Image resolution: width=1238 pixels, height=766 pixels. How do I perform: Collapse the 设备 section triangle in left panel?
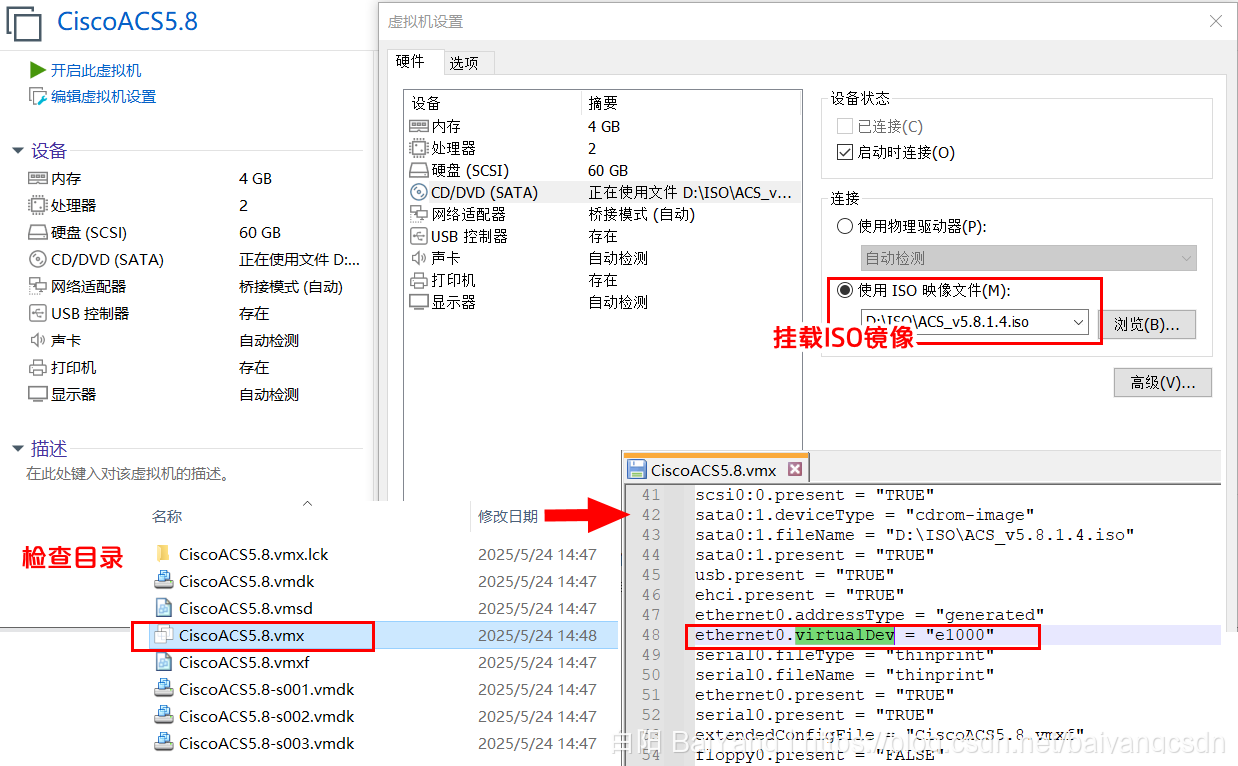18,151
